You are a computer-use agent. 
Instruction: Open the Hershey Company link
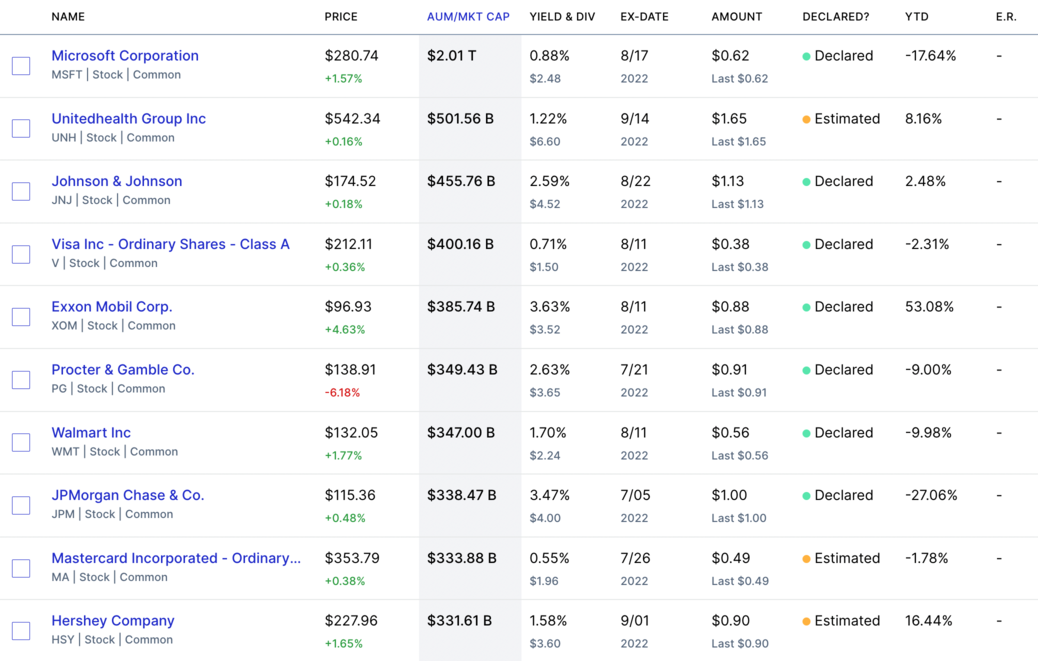click(x=113, y=621)
